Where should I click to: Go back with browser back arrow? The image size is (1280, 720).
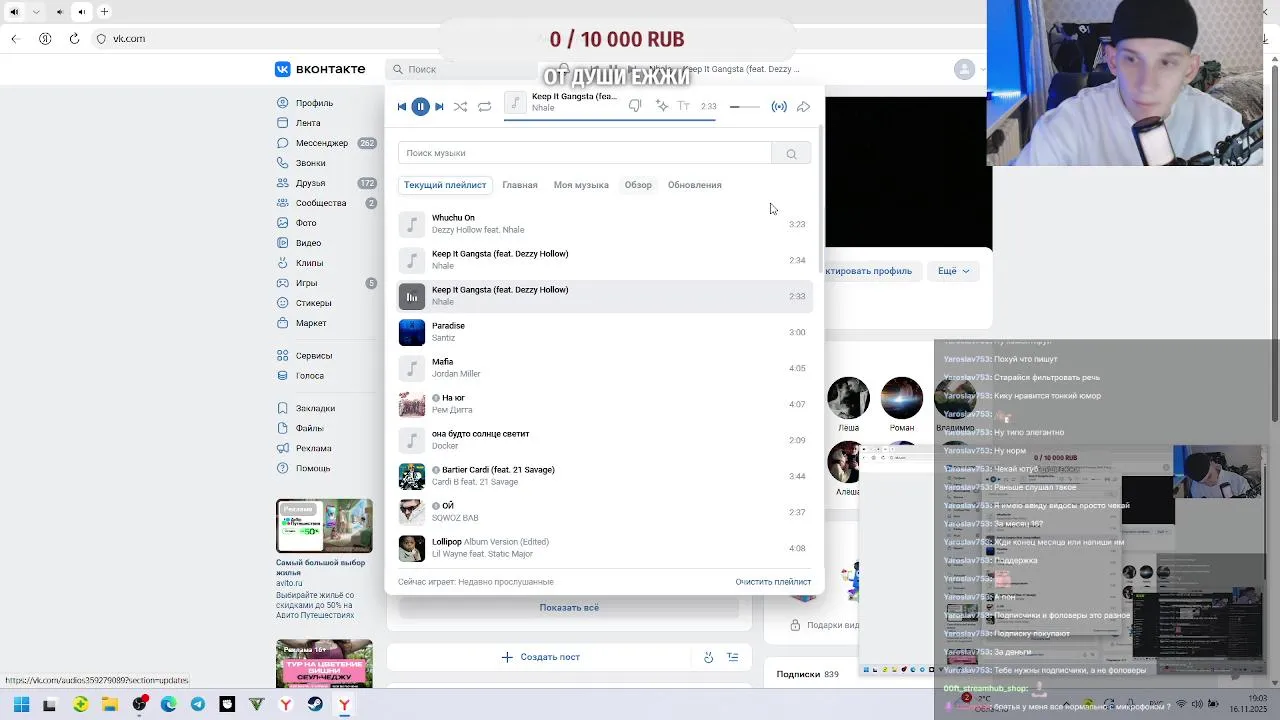pos(15,39)
